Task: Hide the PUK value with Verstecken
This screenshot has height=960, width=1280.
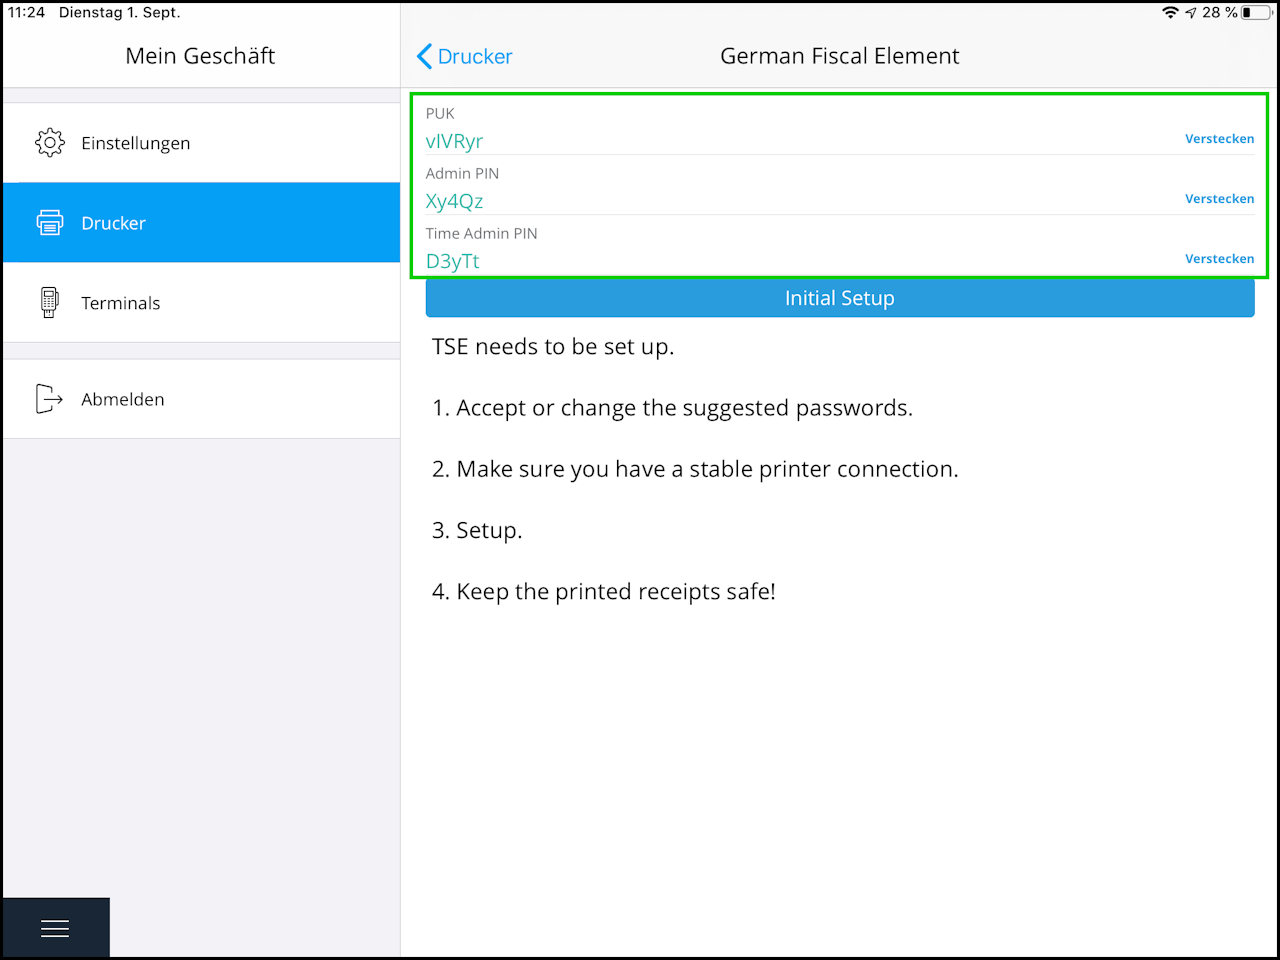Action: point(1219,139)
